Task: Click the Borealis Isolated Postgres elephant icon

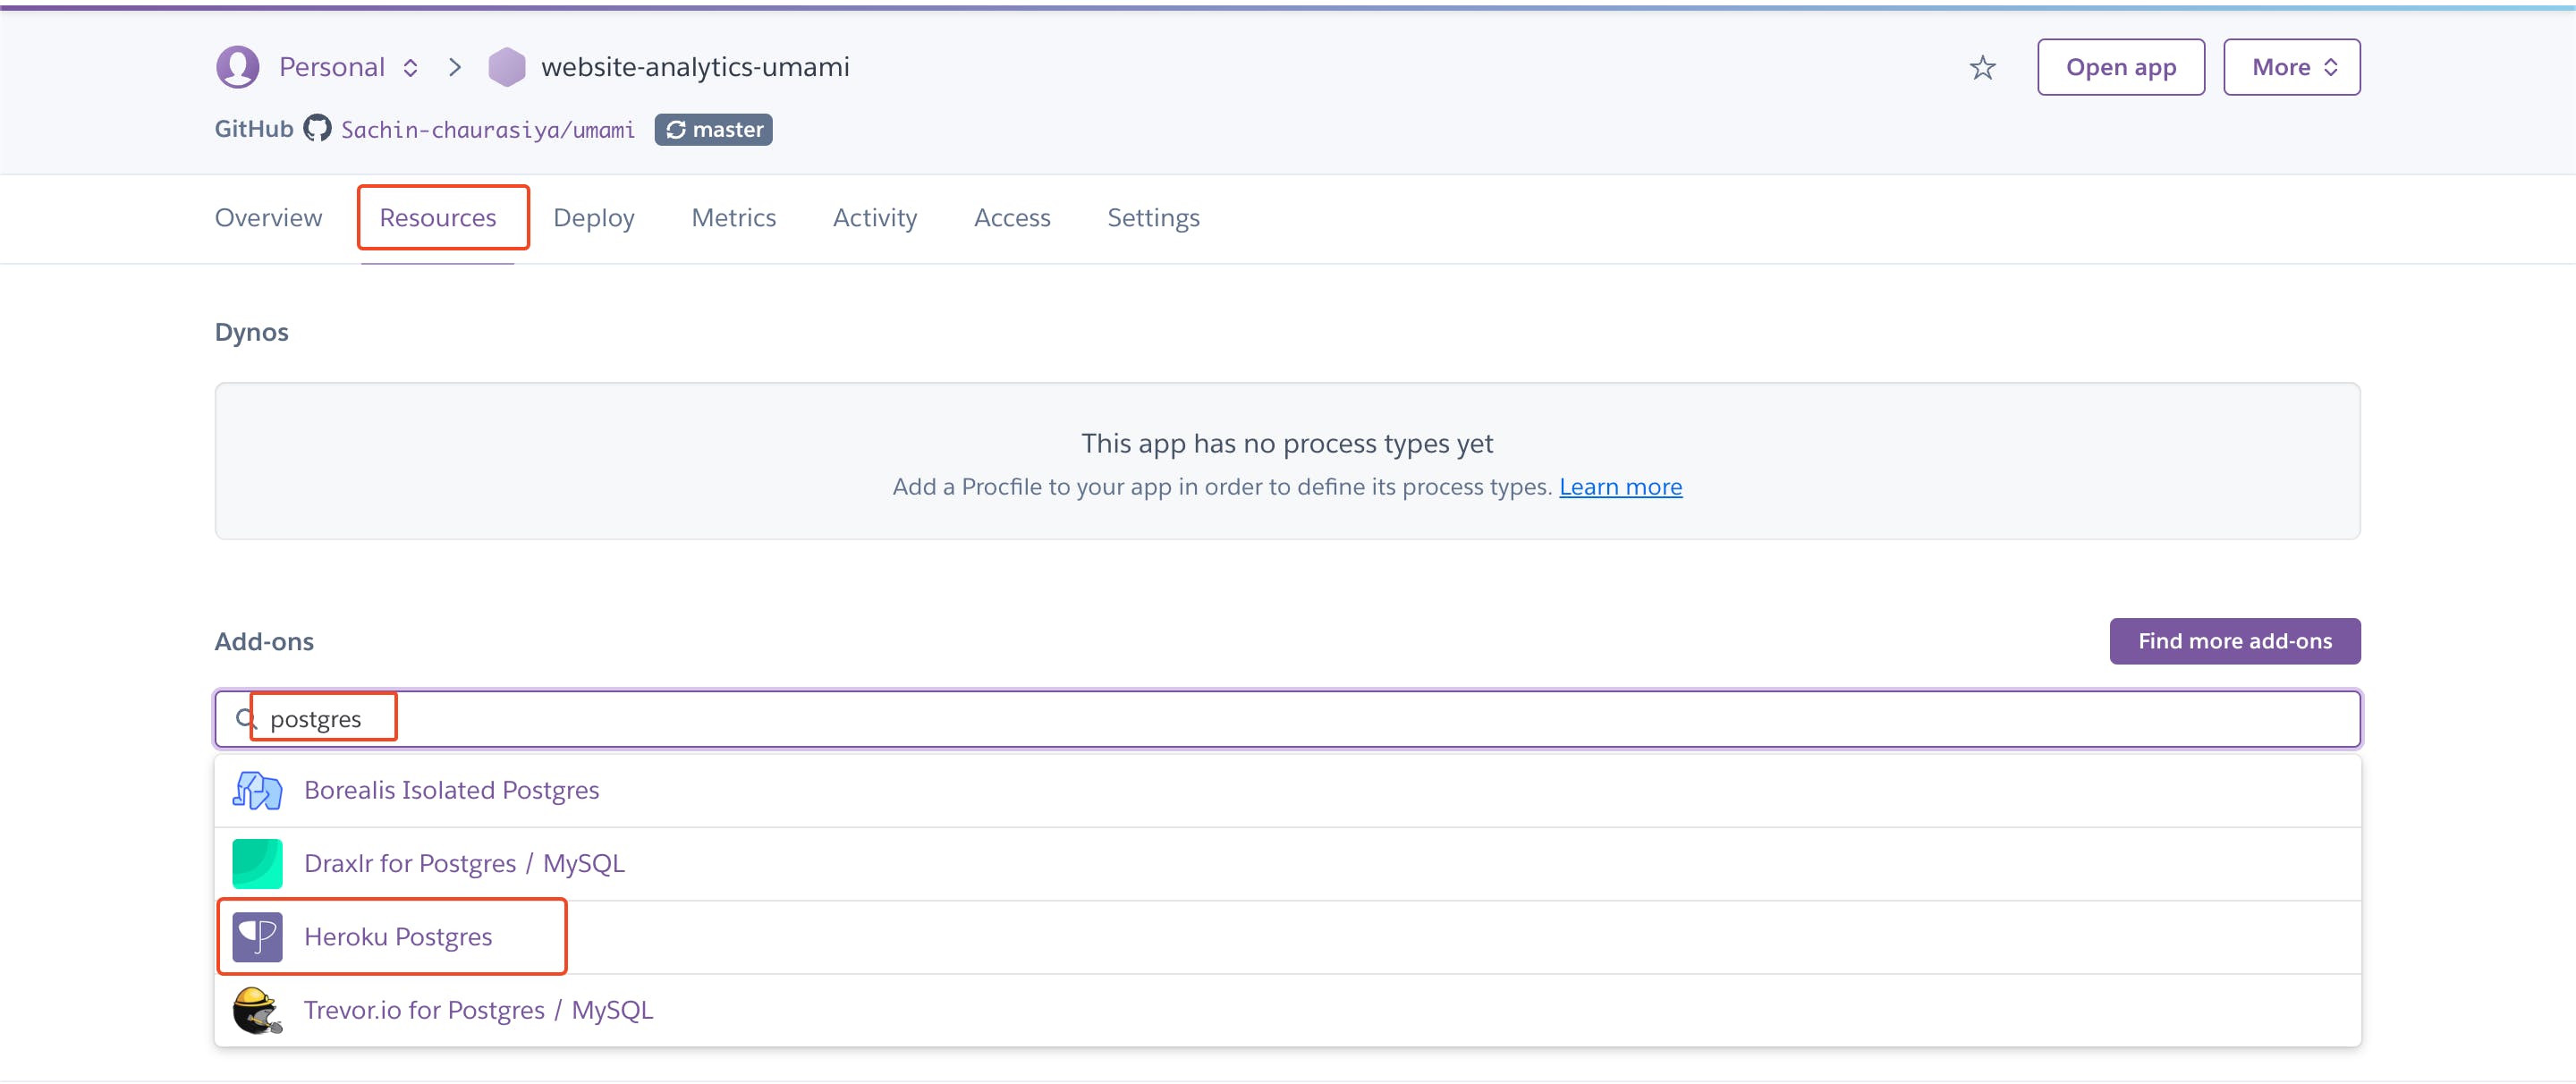Action: (257, 790)
